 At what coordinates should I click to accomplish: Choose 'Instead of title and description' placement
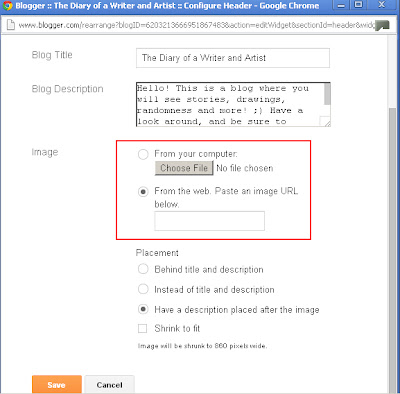pyautogui.click(x=143, y=289)
